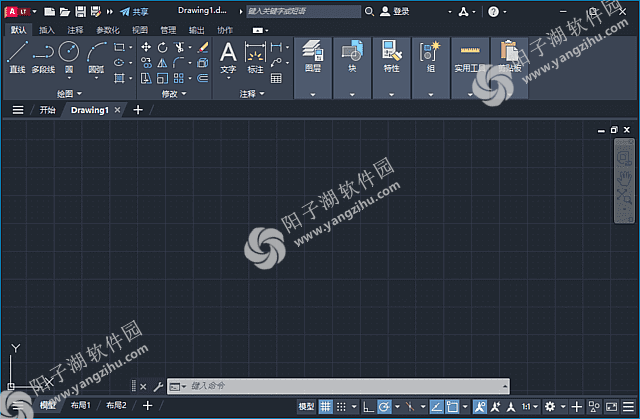Switch to the 插入 ribbon tab
The width and height of the screenshot is (640, 419).
[47, 30]
